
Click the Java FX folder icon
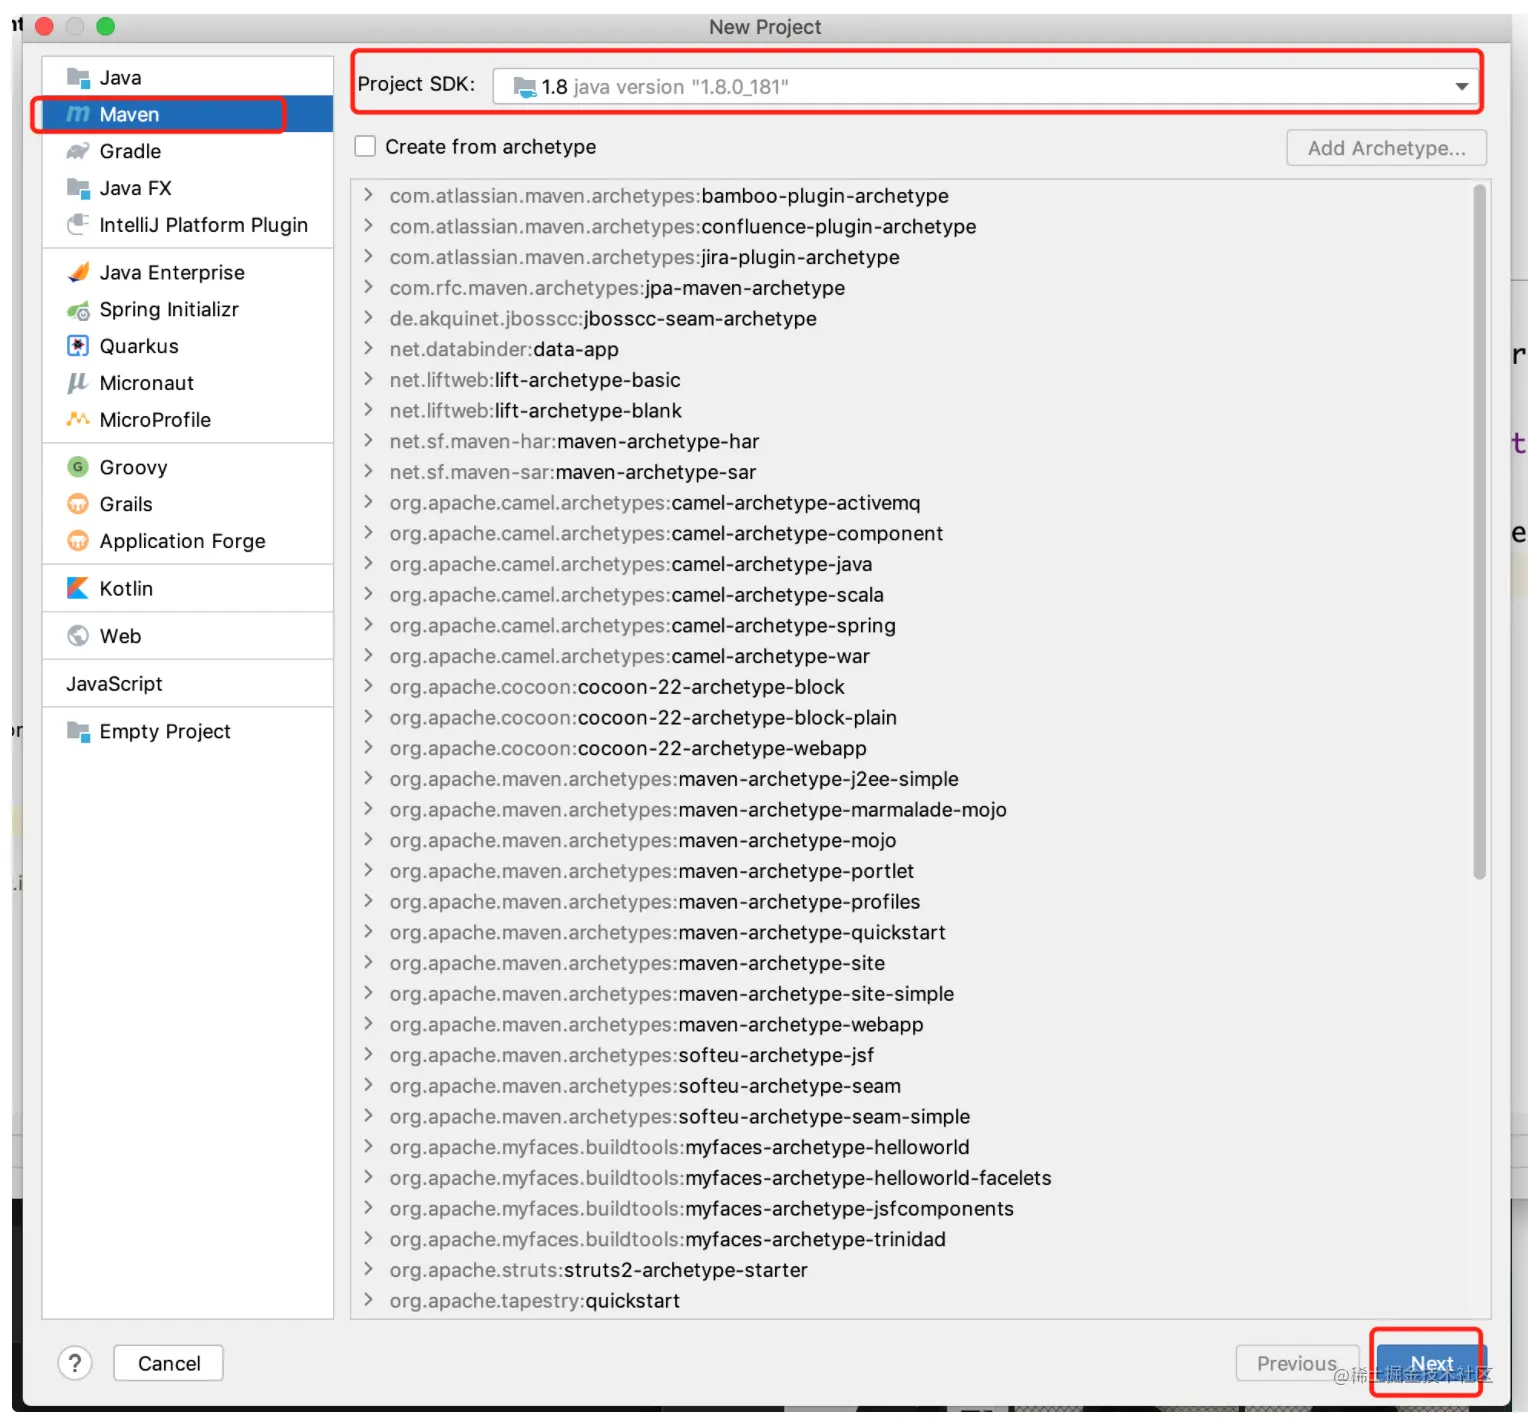click(78, 188)
